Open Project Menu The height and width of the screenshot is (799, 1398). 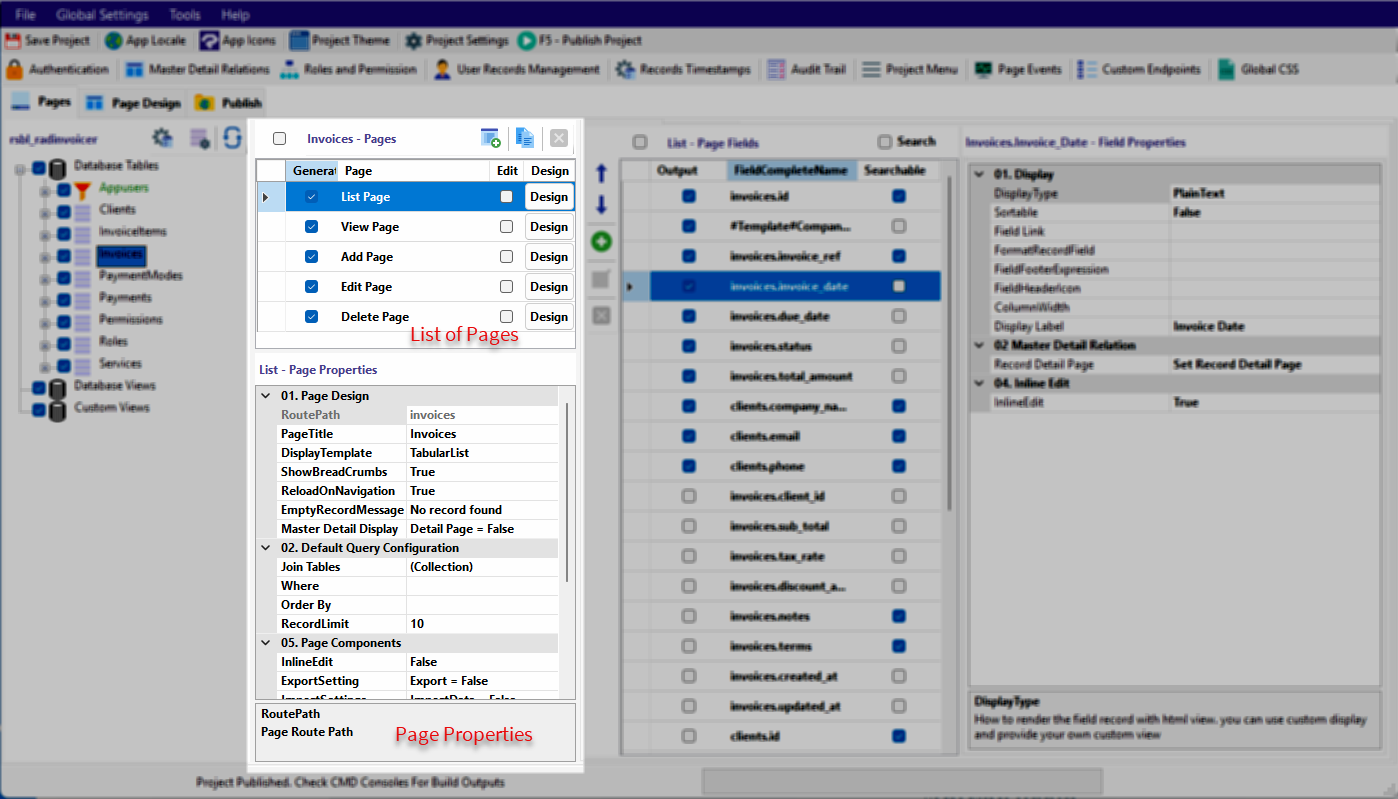910,70
